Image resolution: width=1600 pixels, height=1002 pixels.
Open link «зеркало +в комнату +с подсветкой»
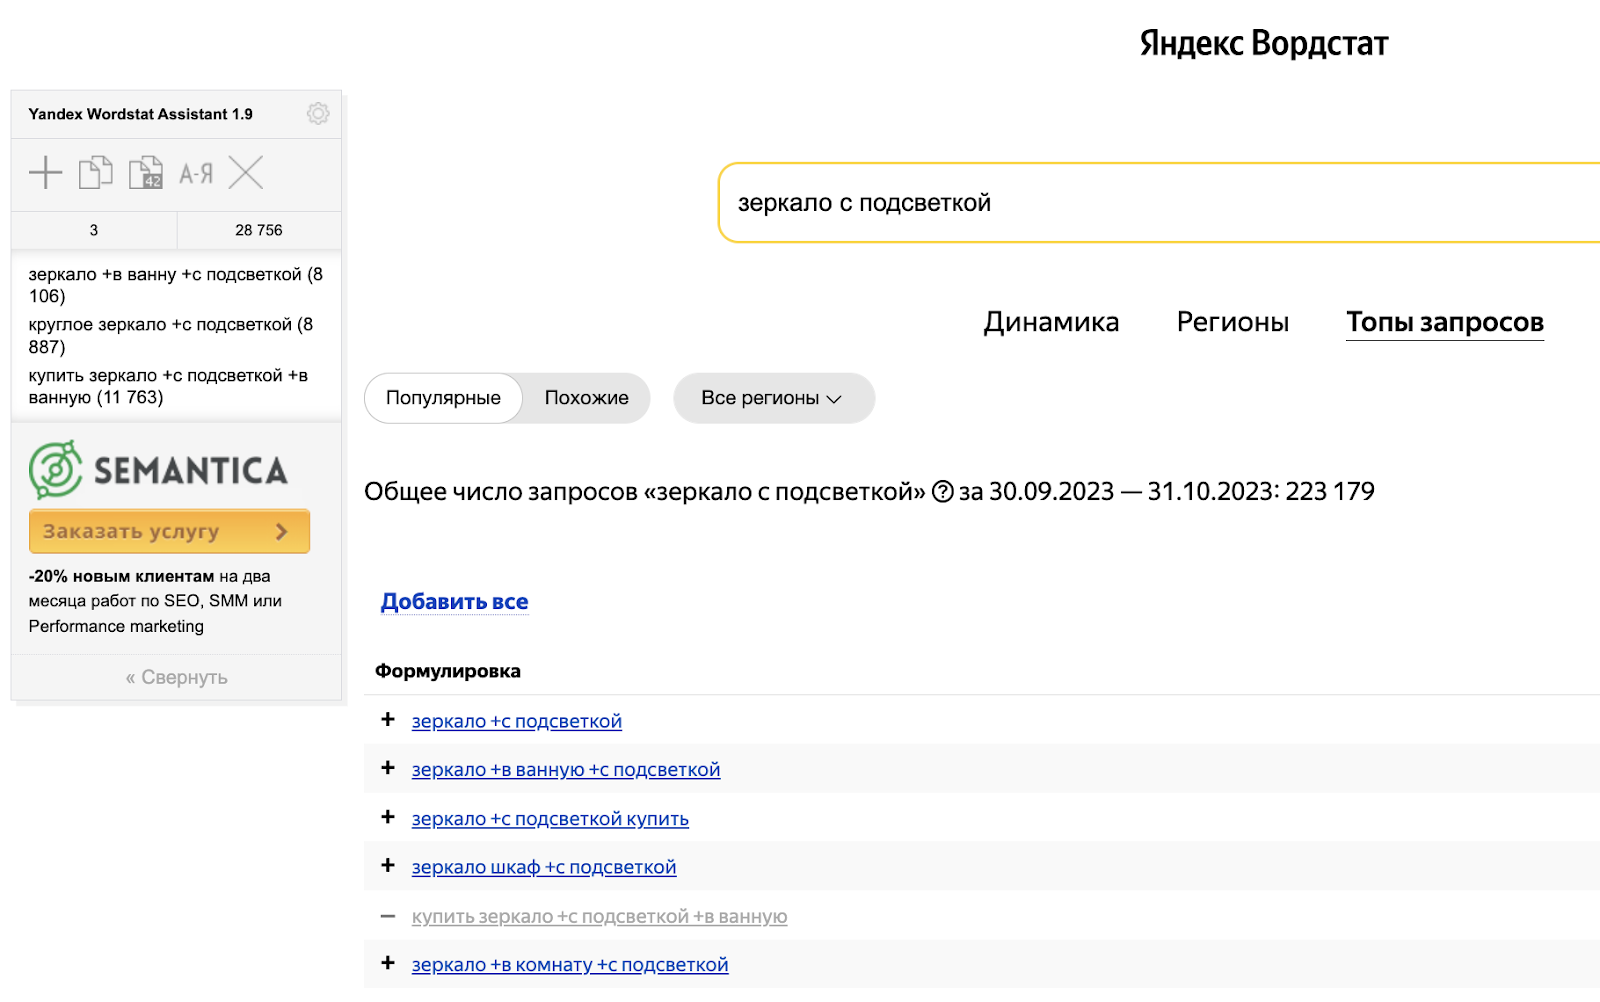pos(570,965)
